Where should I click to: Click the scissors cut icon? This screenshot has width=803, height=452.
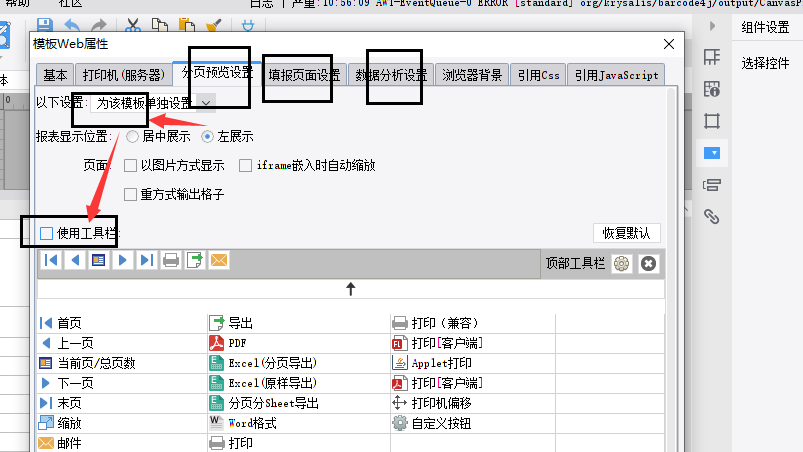(x=133, y=25)
